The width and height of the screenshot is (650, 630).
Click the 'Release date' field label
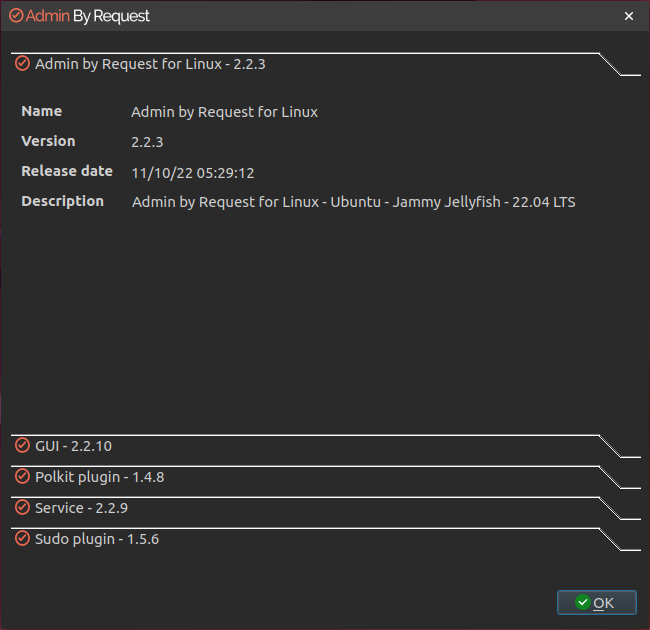click(x=67, y=171)
